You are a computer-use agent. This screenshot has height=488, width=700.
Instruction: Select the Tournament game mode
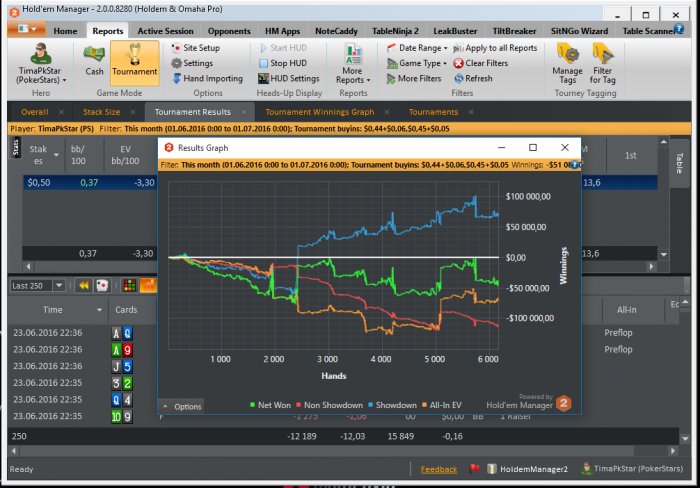click(x=134, y=63)
